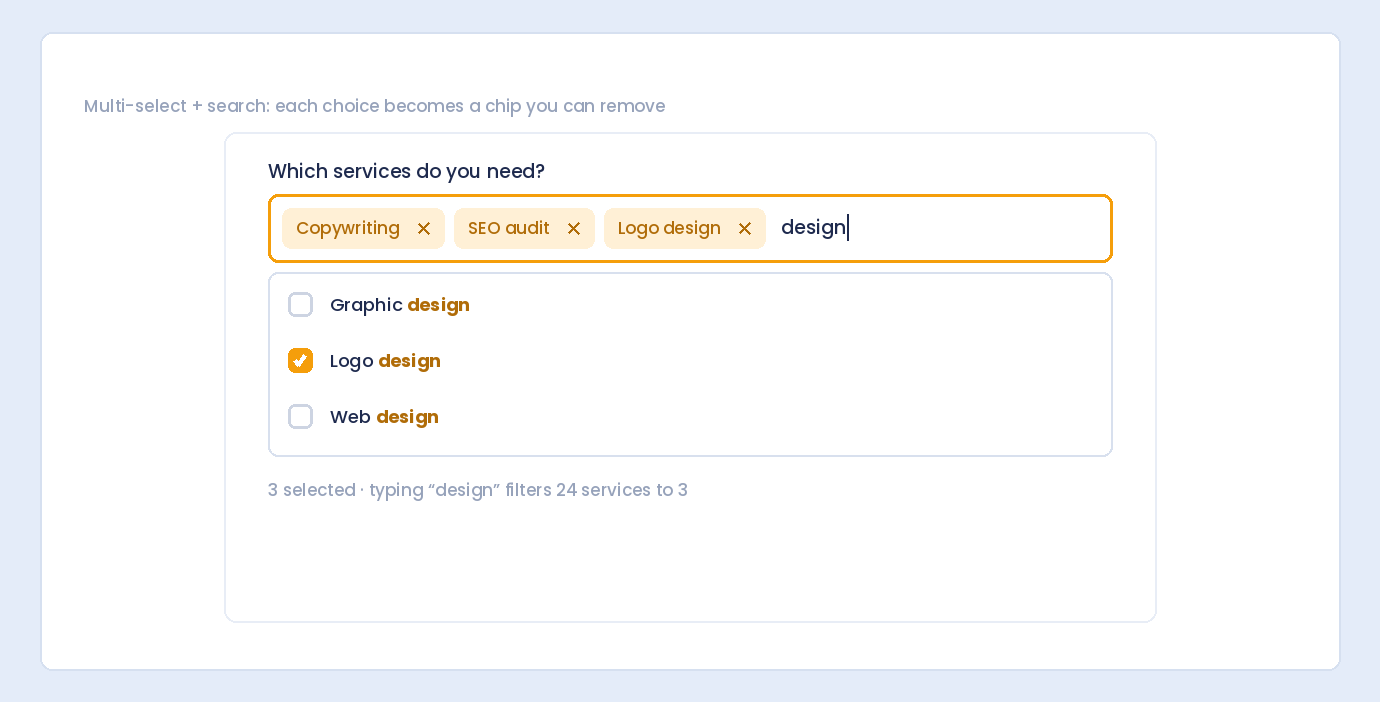Image resolution: width=1380 pixels, height=702 pixels.
Task: Check the Graphic design checkbox
Action: click(x=300, y=305)
